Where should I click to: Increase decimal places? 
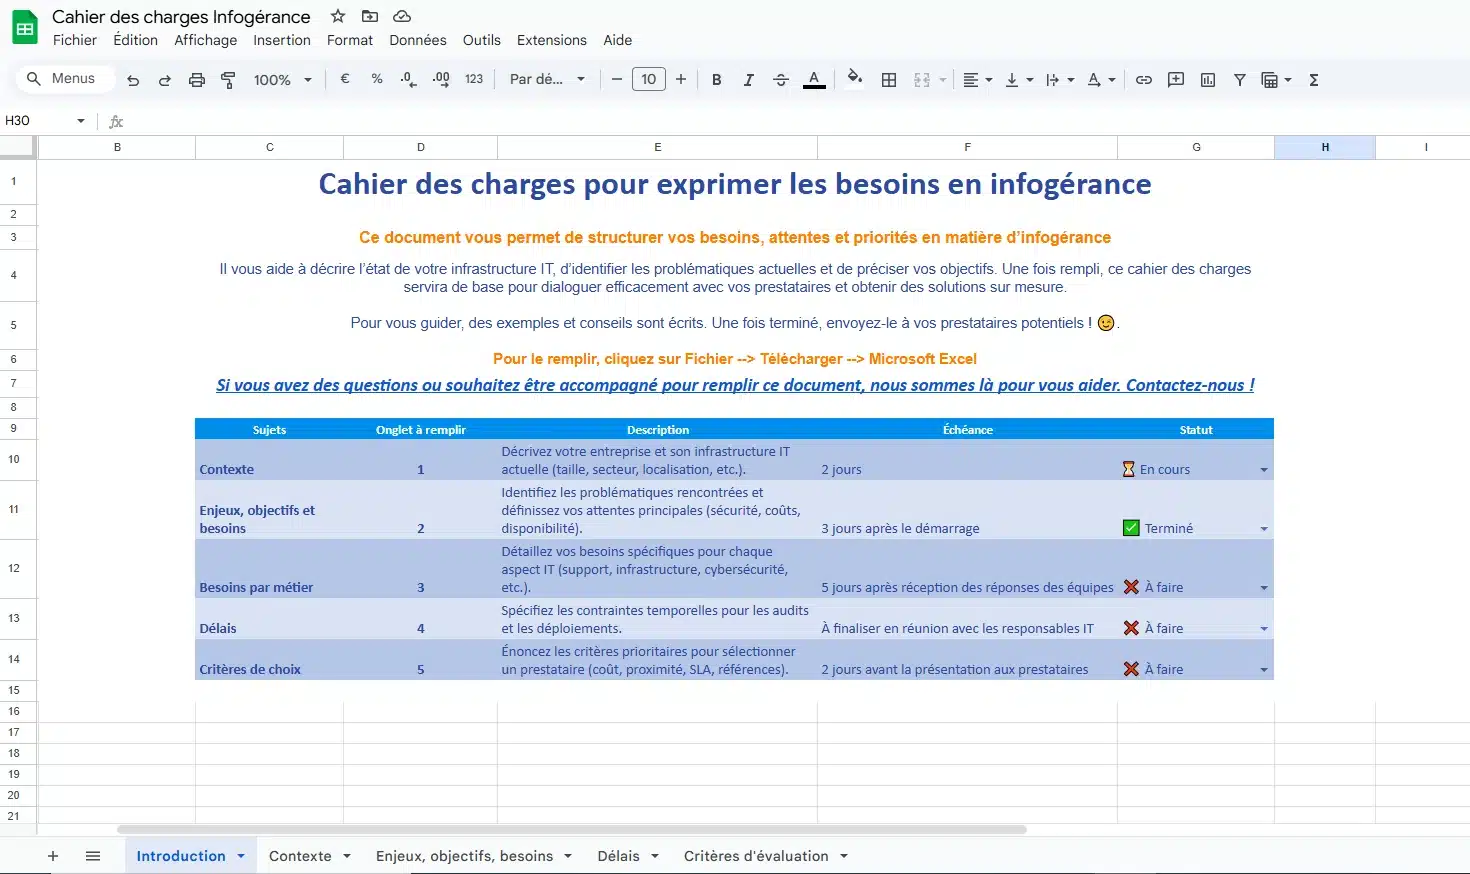[x=441, y=79]
